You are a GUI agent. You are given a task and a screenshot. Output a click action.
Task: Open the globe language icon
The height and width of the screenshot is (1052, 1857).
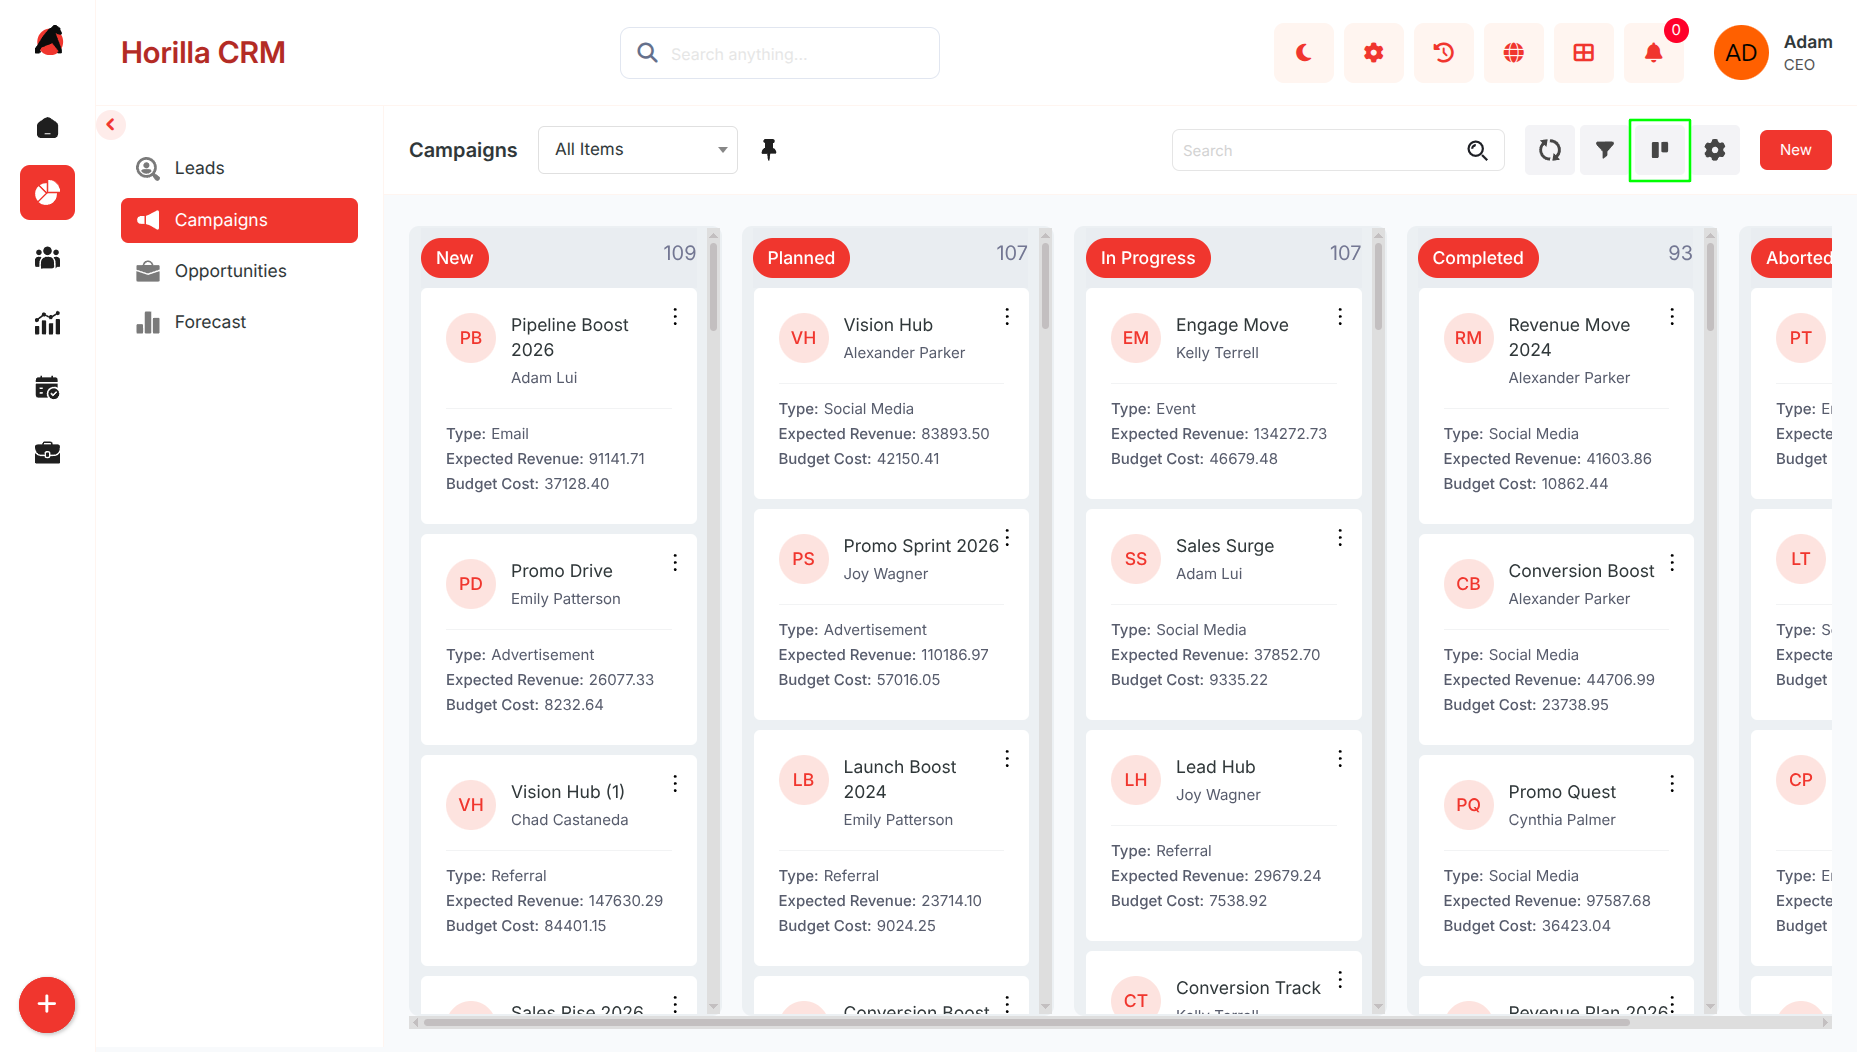pyautogui.click(x=1513, y=53)
